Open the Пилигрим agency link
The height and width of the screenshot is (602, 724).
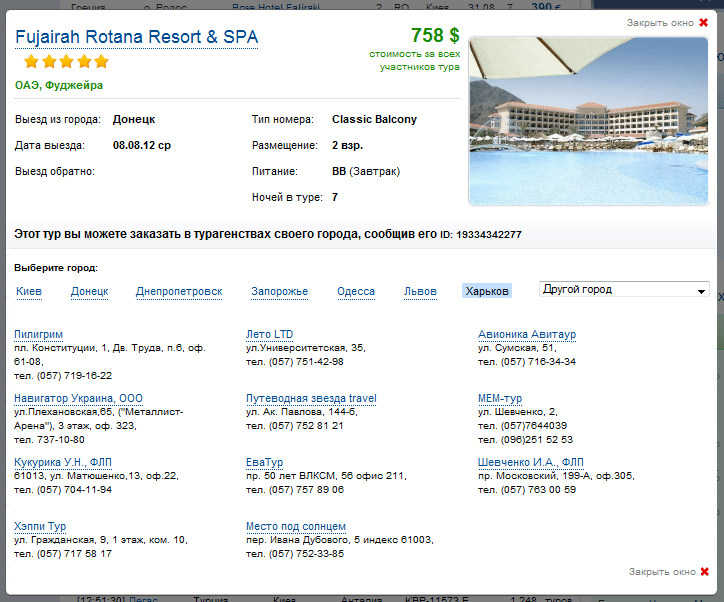[x=38, y=334]
